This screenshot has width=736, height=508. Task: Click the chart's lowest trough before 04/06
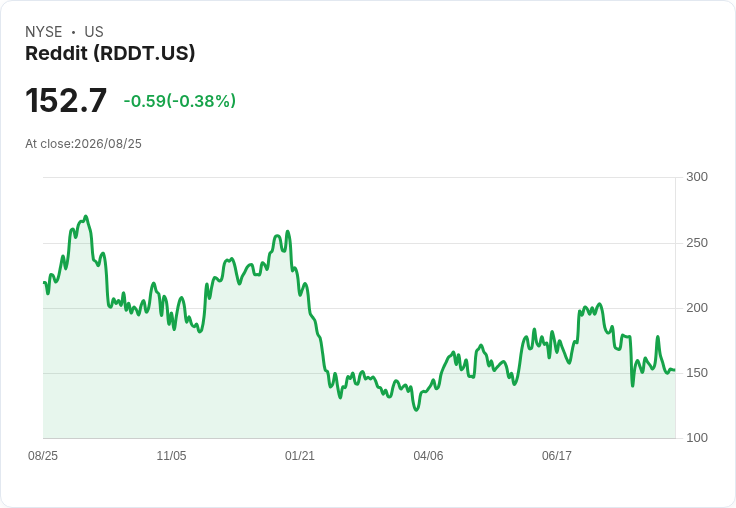pos(416,410)
